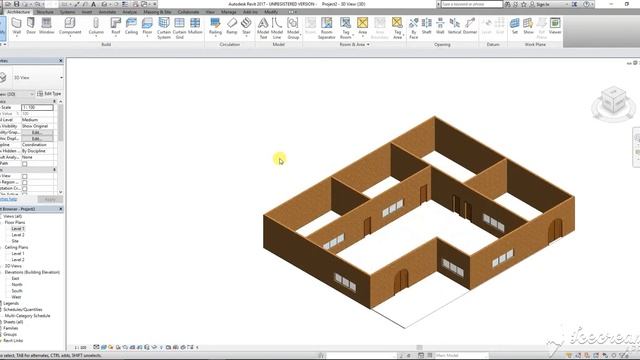Select the Floor tool
Screen dimensions: 640x360
point(147,26)
